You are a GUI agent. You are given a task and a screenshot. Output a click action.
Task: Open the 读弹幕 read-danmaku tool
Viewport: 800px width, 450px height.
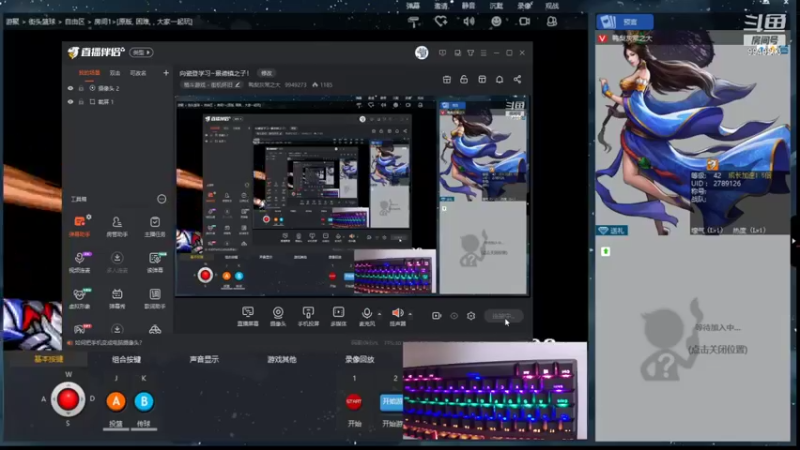coord(155,262)
